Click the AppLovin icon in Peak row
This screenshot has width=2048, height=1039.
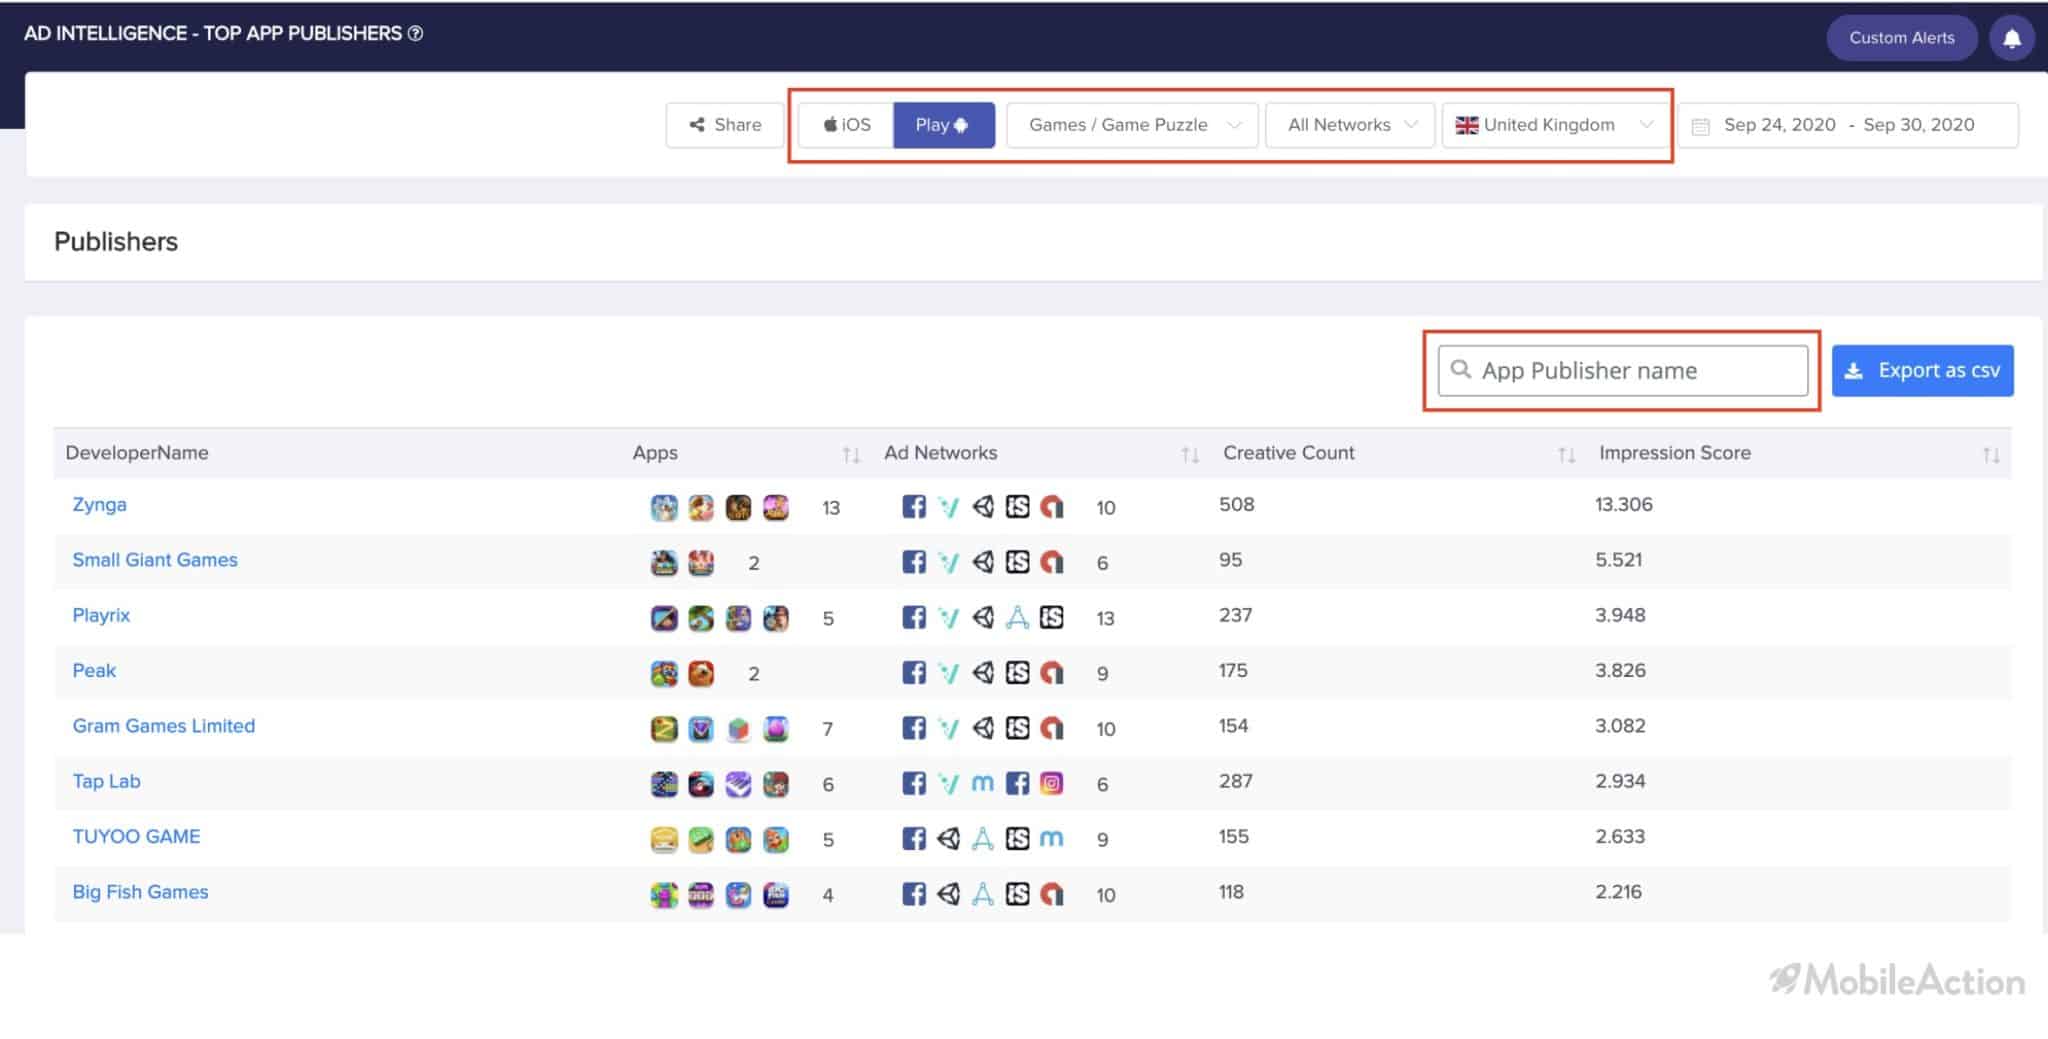click(x=1051, y=673)
